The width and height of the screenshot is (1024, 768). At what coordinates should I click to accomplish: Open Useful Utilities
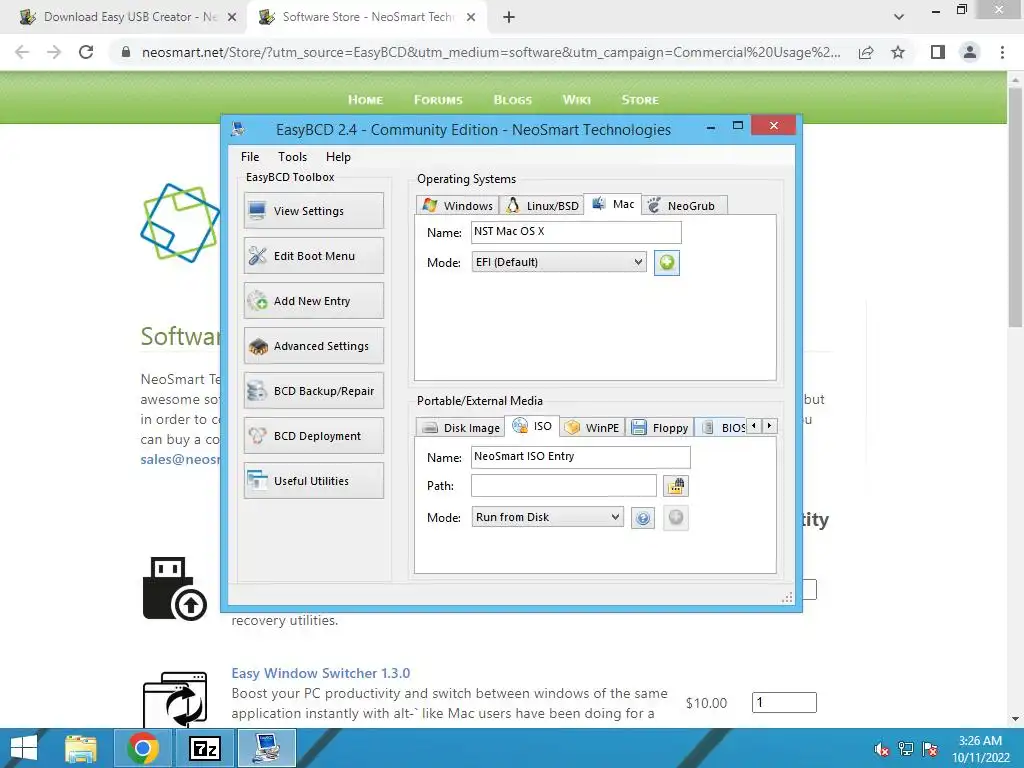tap(313, 481)
